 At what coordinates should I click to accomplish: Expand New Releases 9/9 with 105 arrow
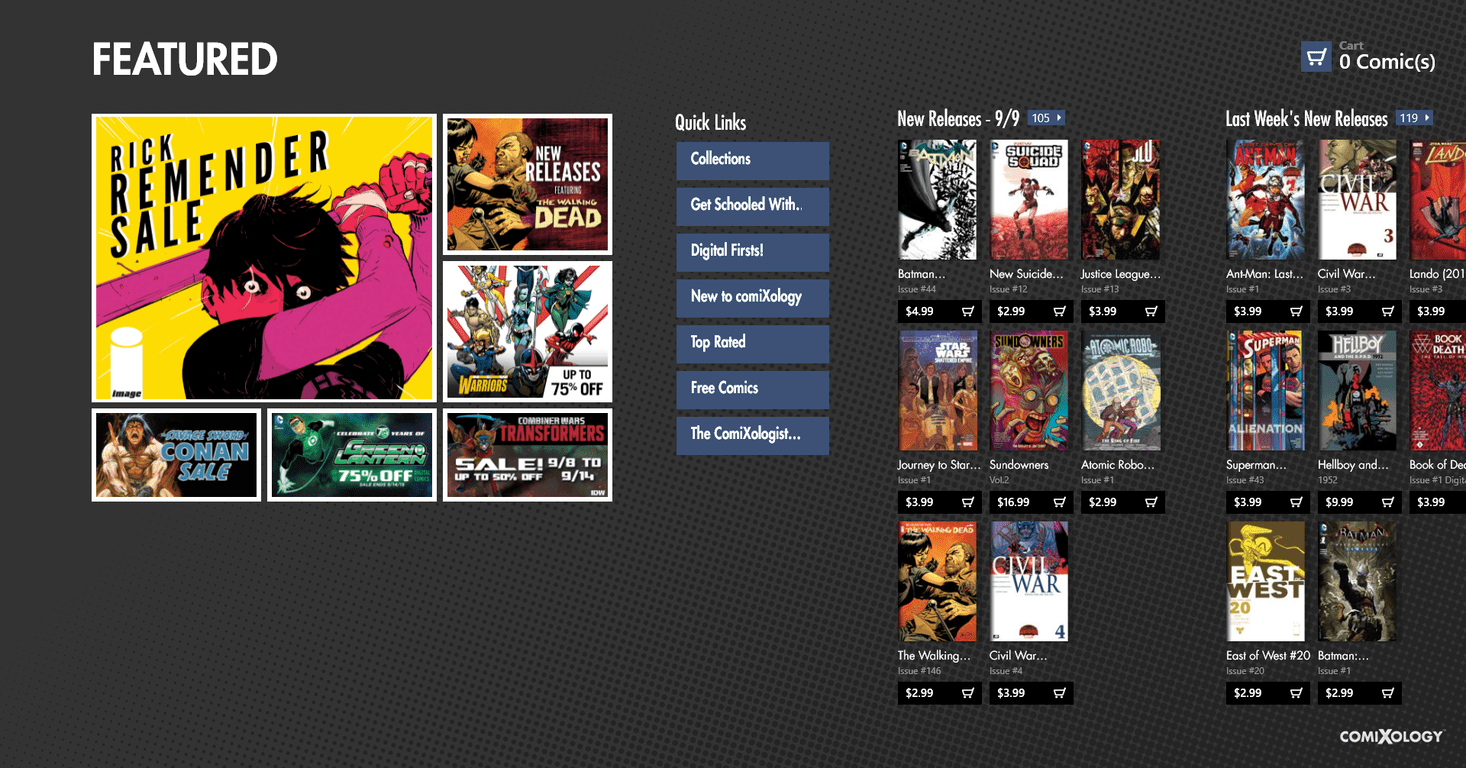(x=1046, y=118)
